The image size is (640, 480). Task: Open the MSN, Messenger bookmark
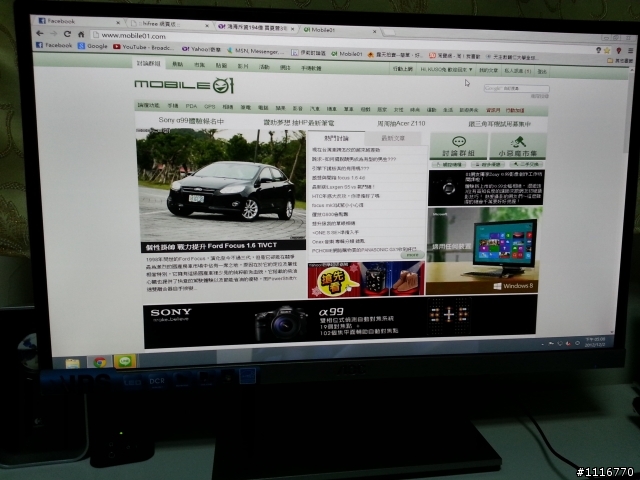pyautogui.click(x=255, y=51)
